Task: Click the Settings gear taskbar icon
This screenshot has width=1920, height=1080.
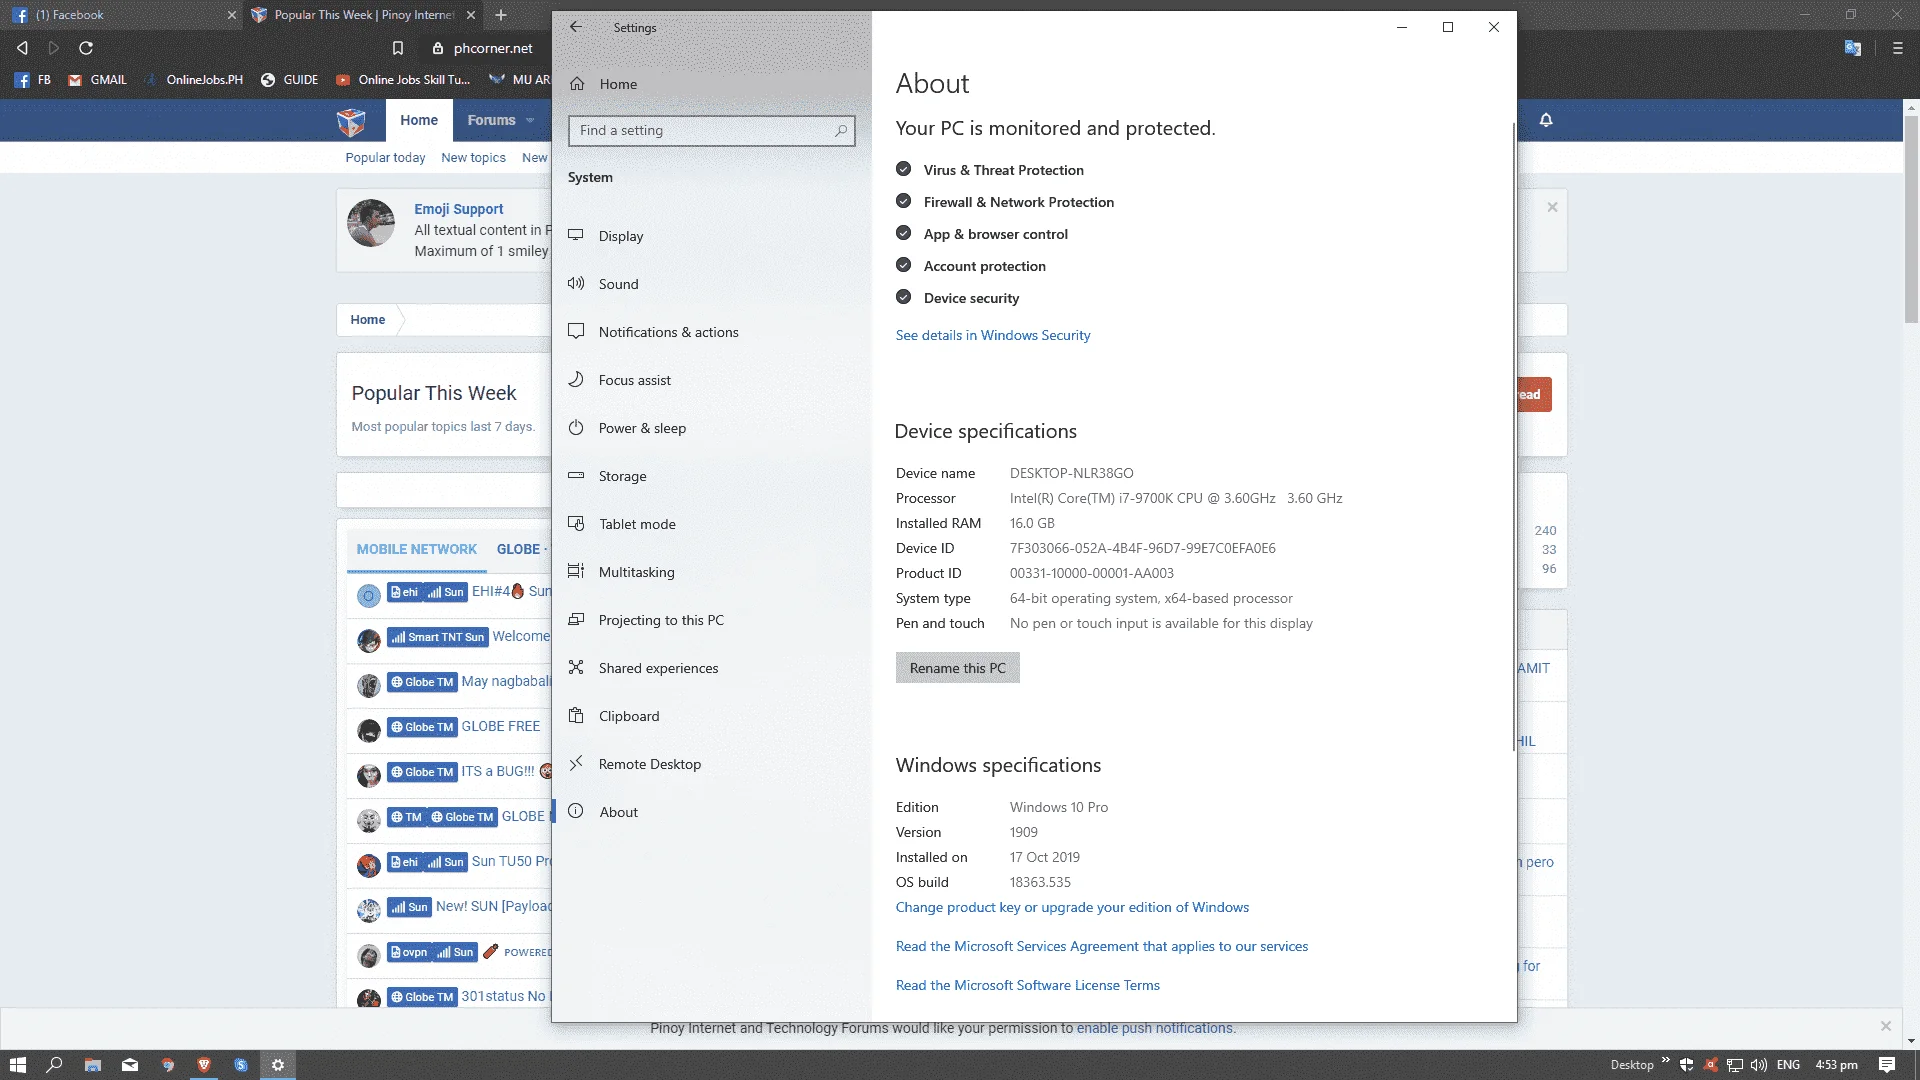Action: (x=278, y=1065)
